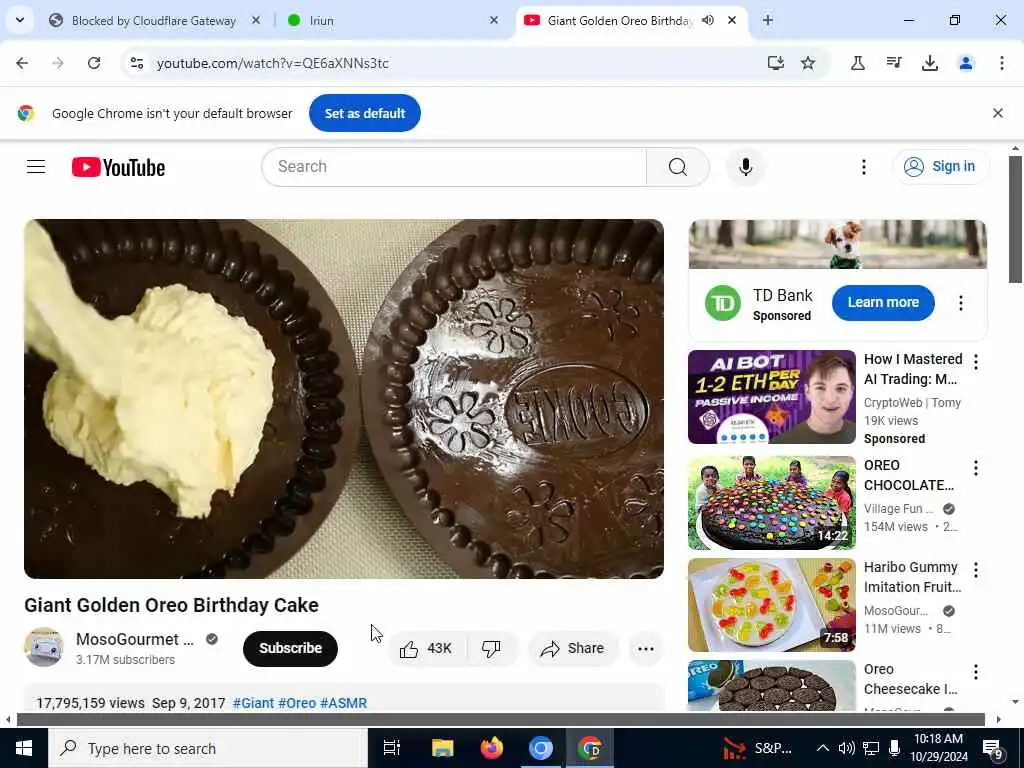Click the #Oreo hashtag
Screen dimensions: 1024x768
coord(296,703)
